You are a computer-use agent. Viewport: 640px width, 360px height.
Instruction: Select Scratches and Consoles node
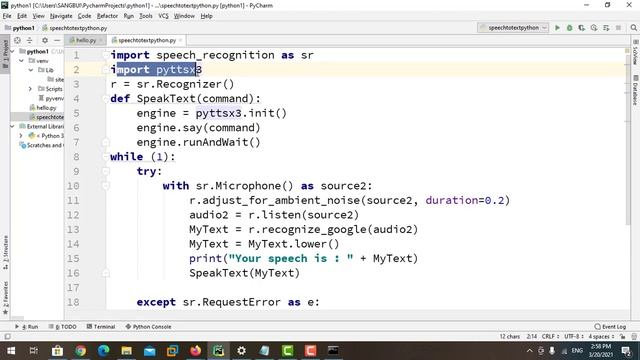41,145
